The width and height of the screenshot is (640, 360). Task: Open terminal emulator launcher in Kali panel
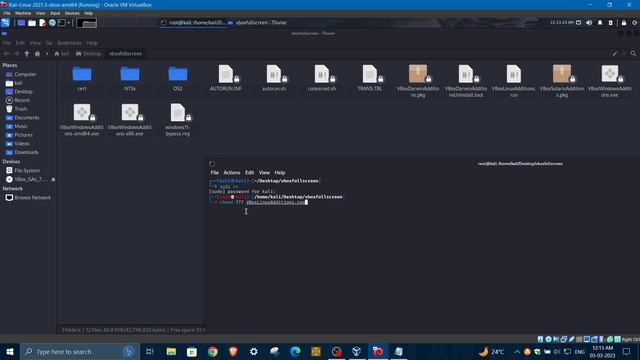[62, 23]
